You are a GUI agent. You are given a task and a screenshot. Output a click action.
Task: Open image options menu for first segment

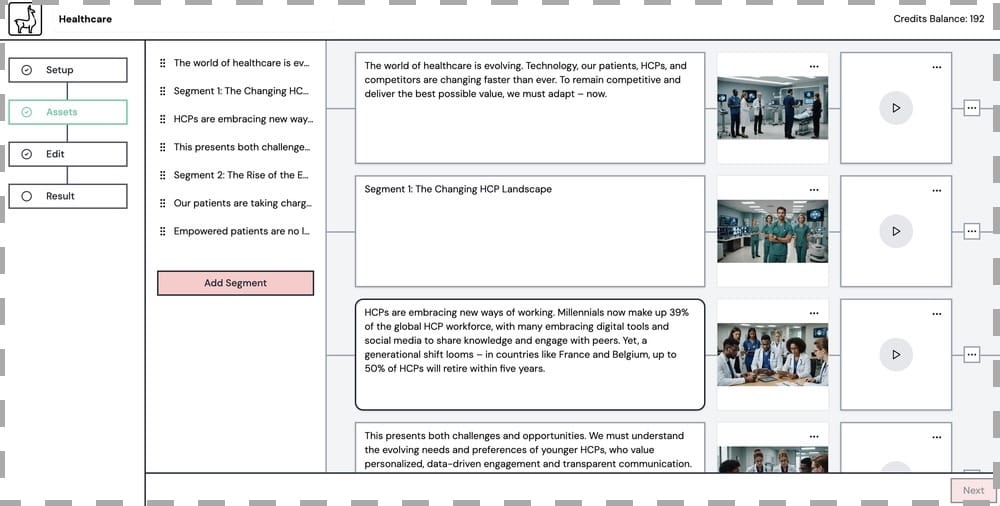tap(814, 66)
